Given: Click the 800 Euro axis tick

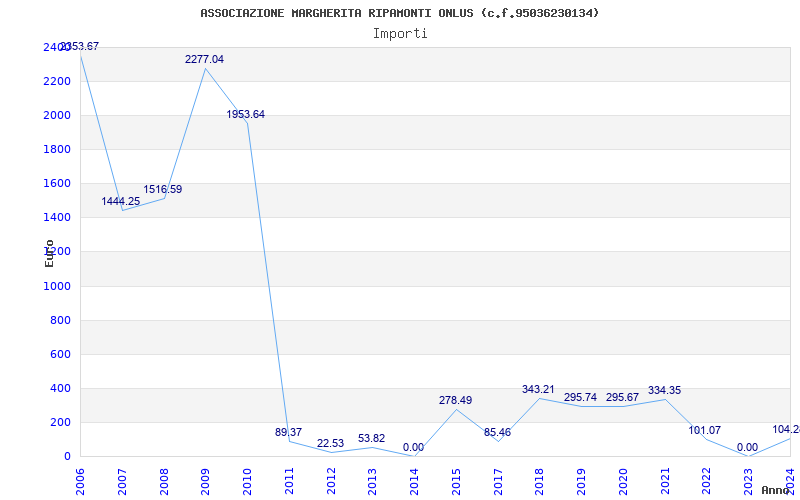Looking at the screenshot, I should click(x=61, y=320).
